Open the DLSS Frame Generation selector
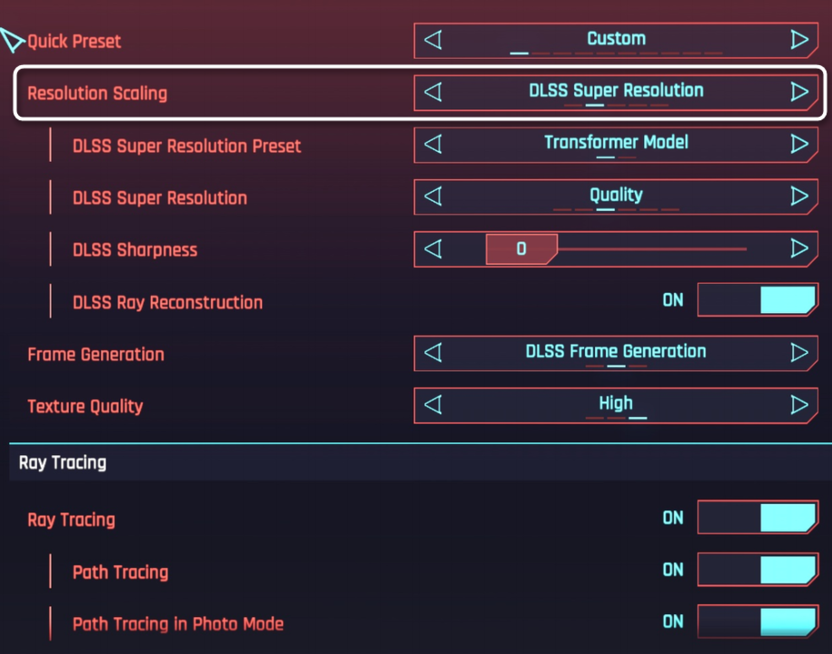Image resolution: width=832 pixels, height=654 pixels. point(616,353)
